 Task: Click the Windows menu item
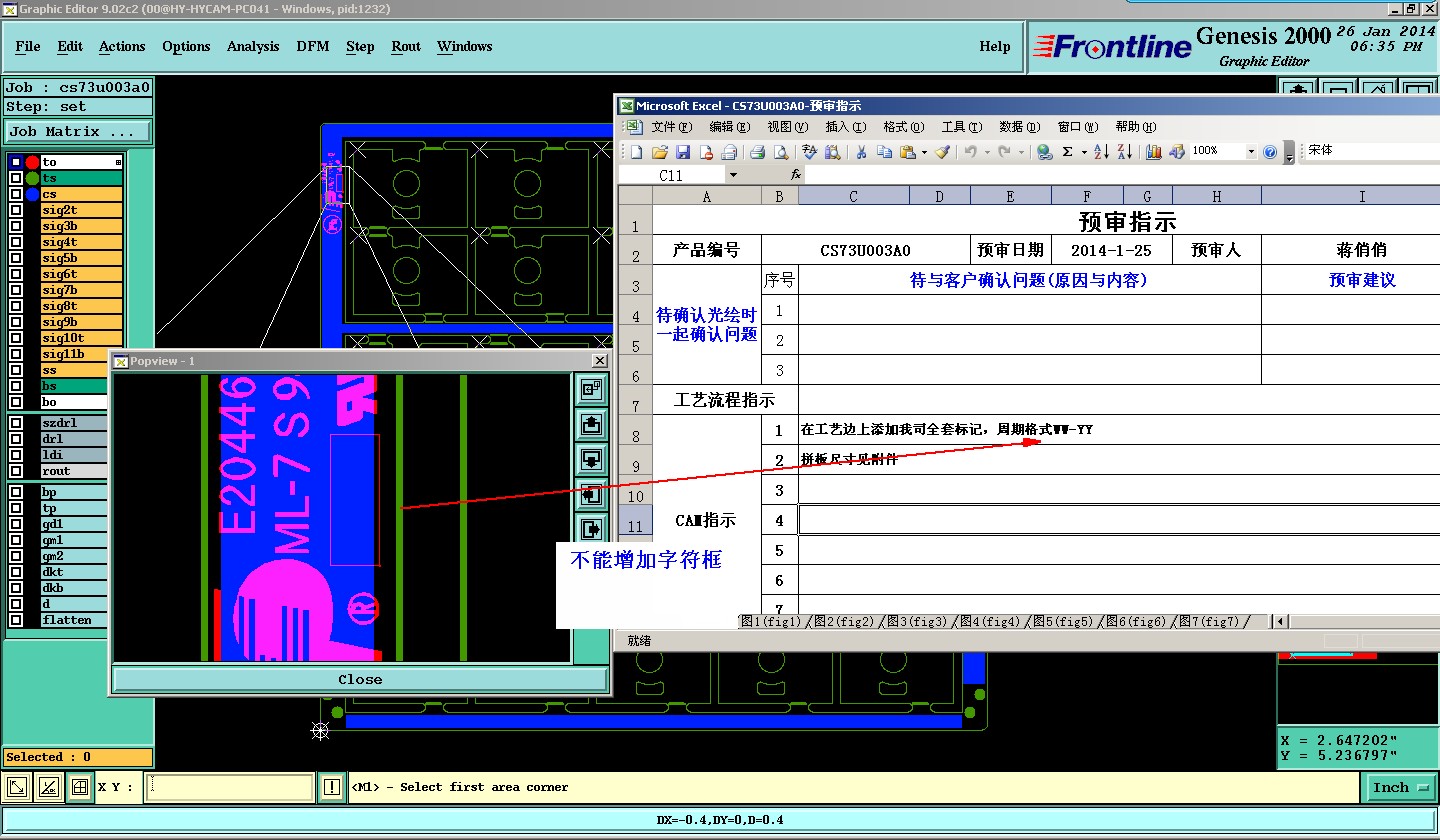(464, 46)
